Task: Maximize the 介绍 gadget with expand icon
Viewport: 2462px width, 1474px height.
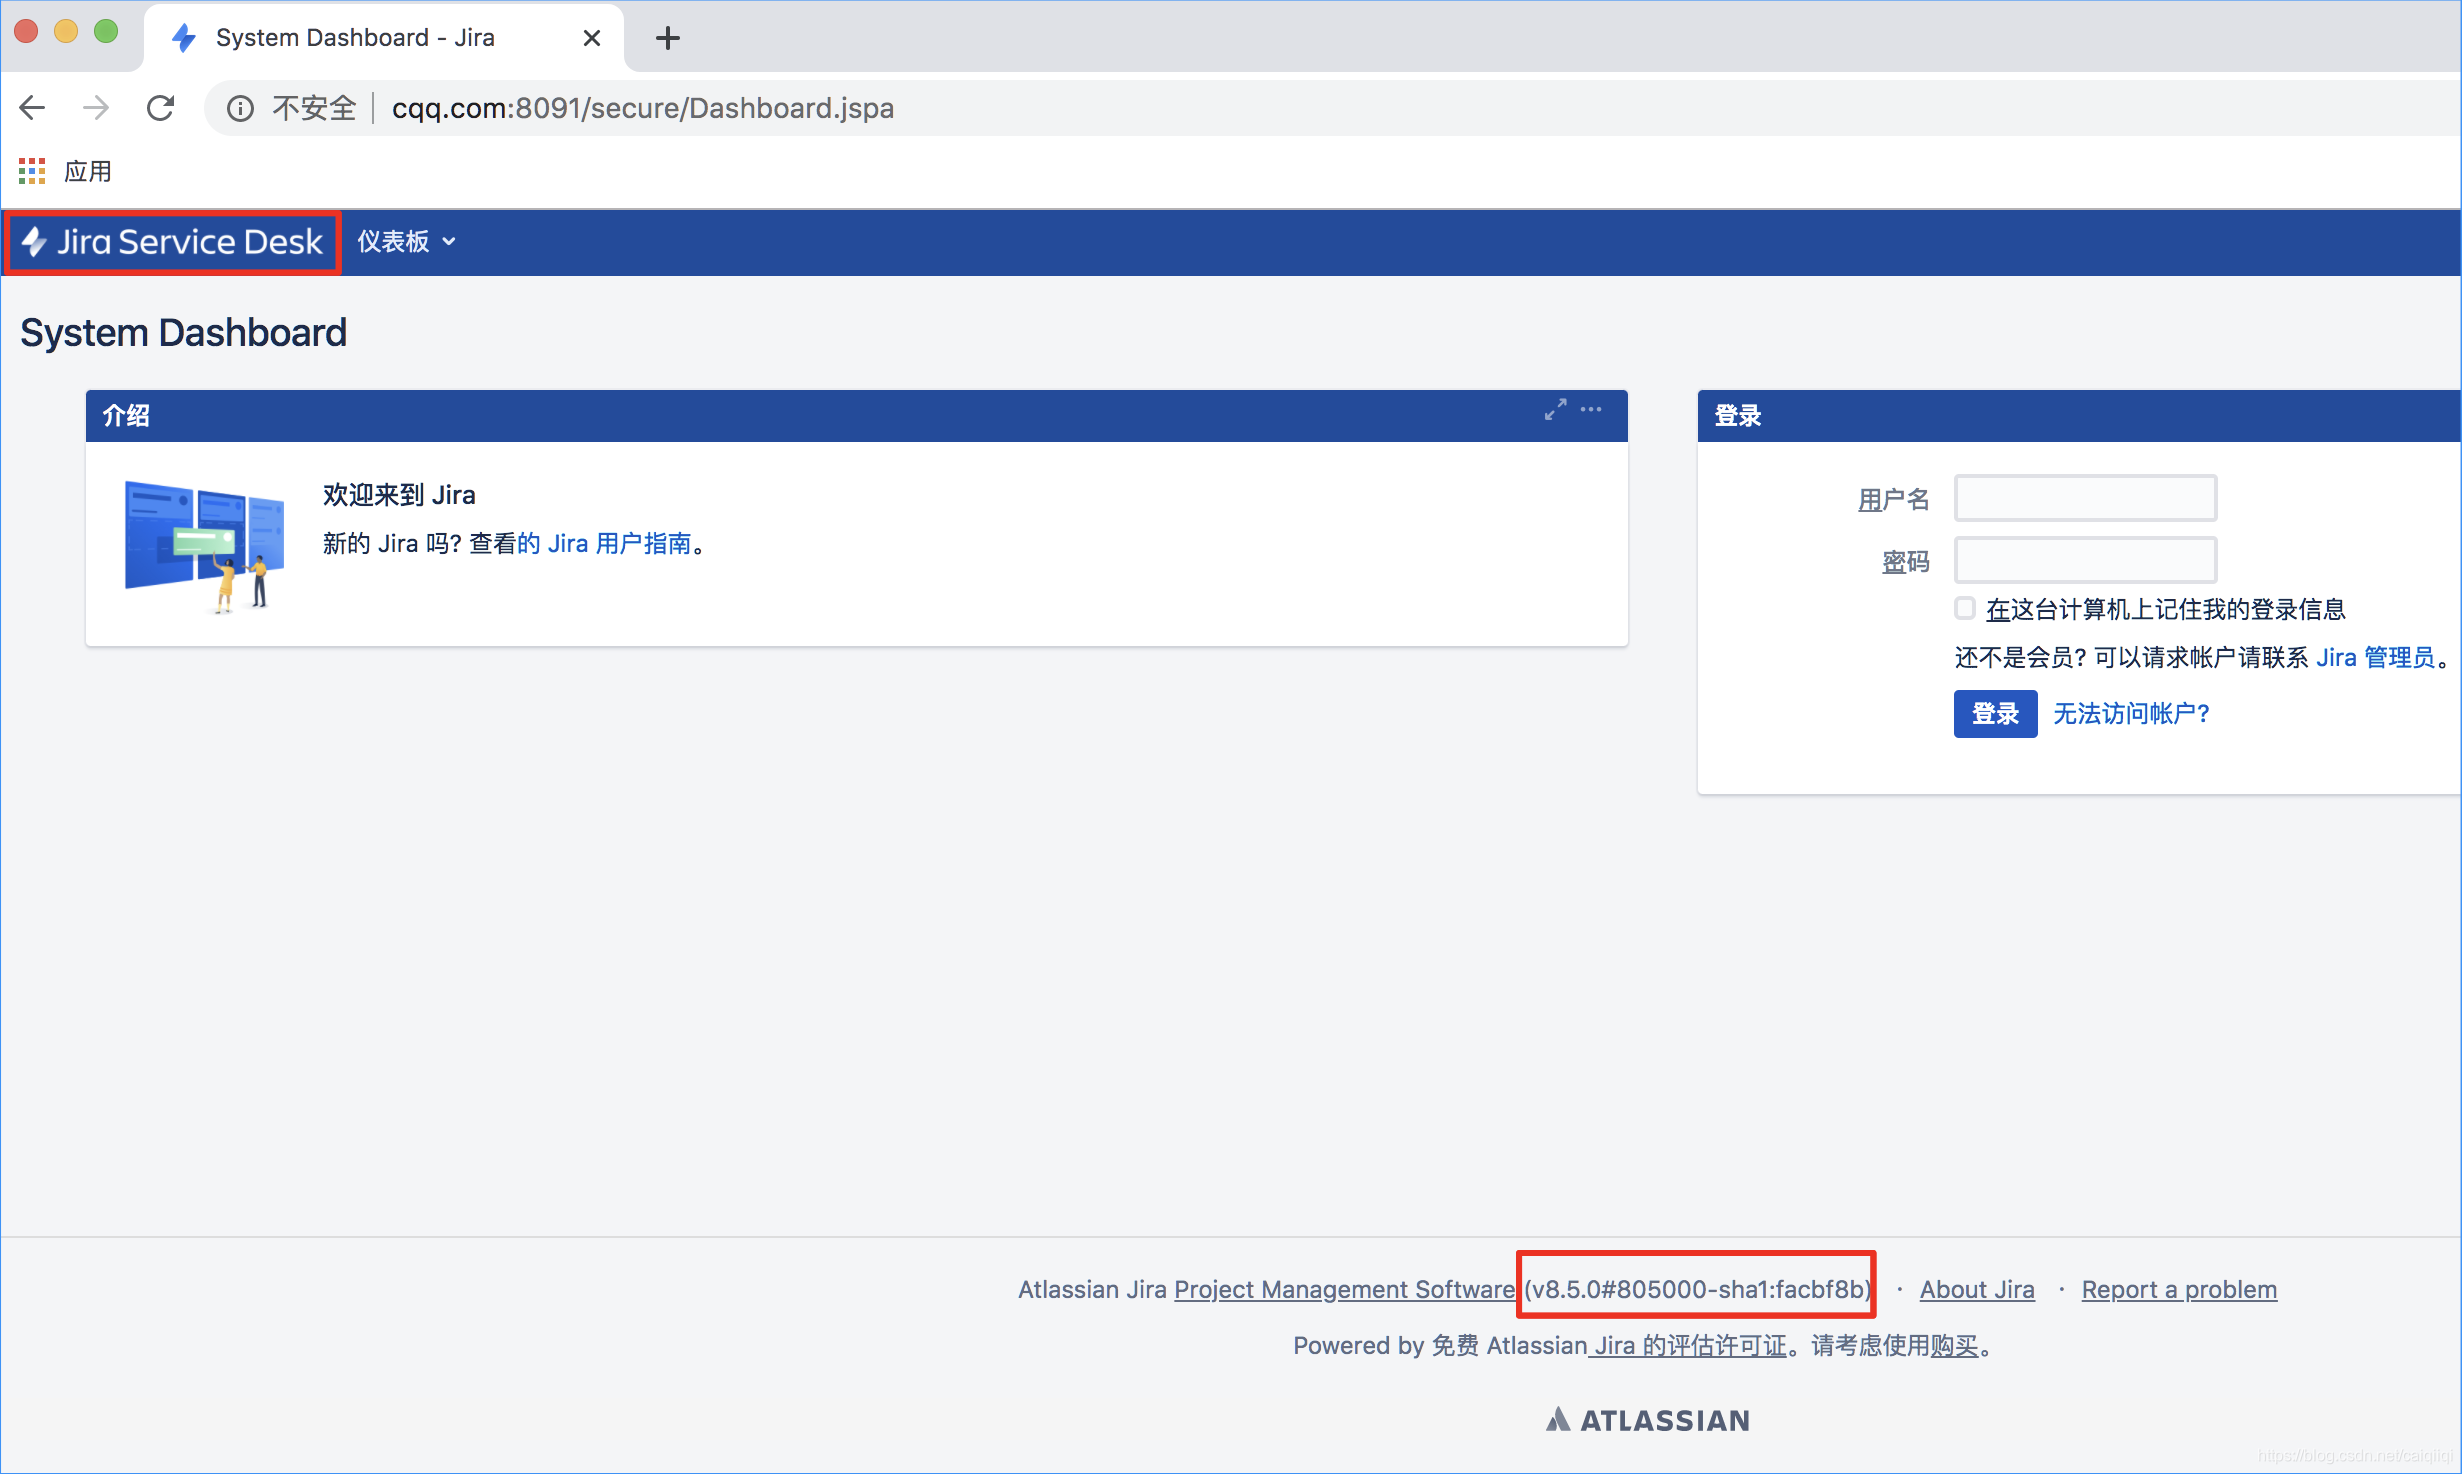Action: (1555, 410)
